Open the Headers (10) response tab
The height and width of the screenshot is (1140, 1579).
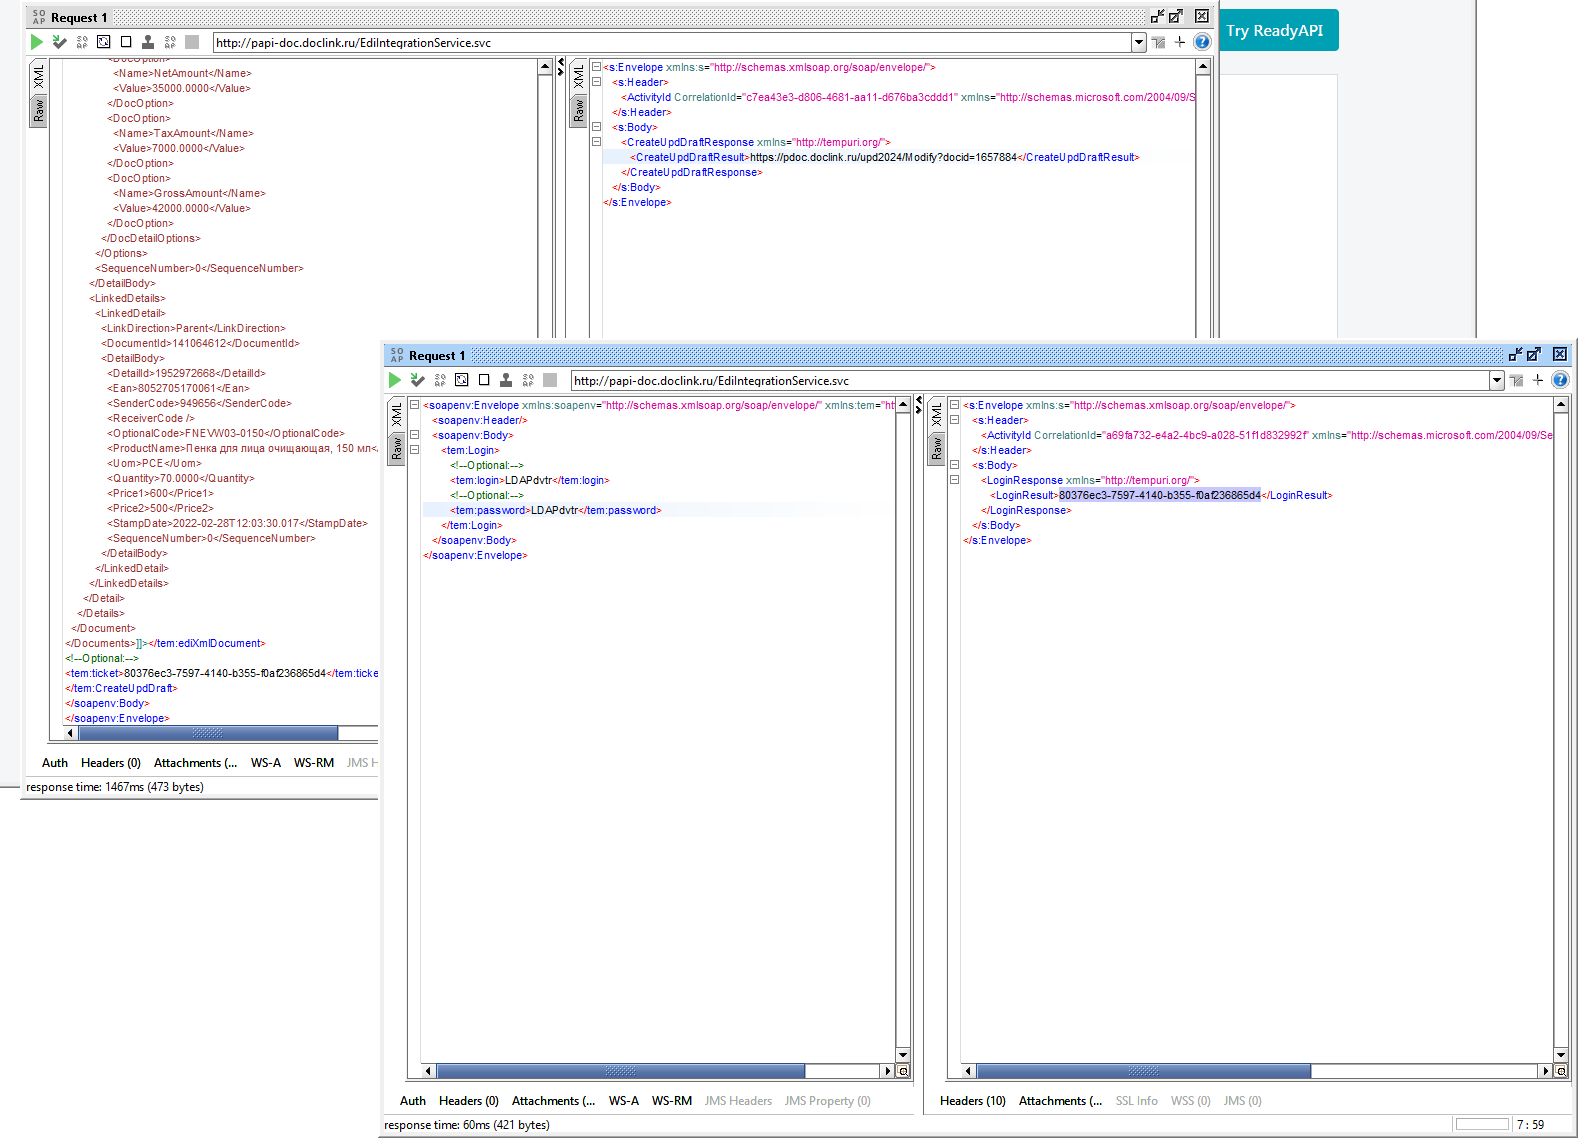(x=972, y=1101)
